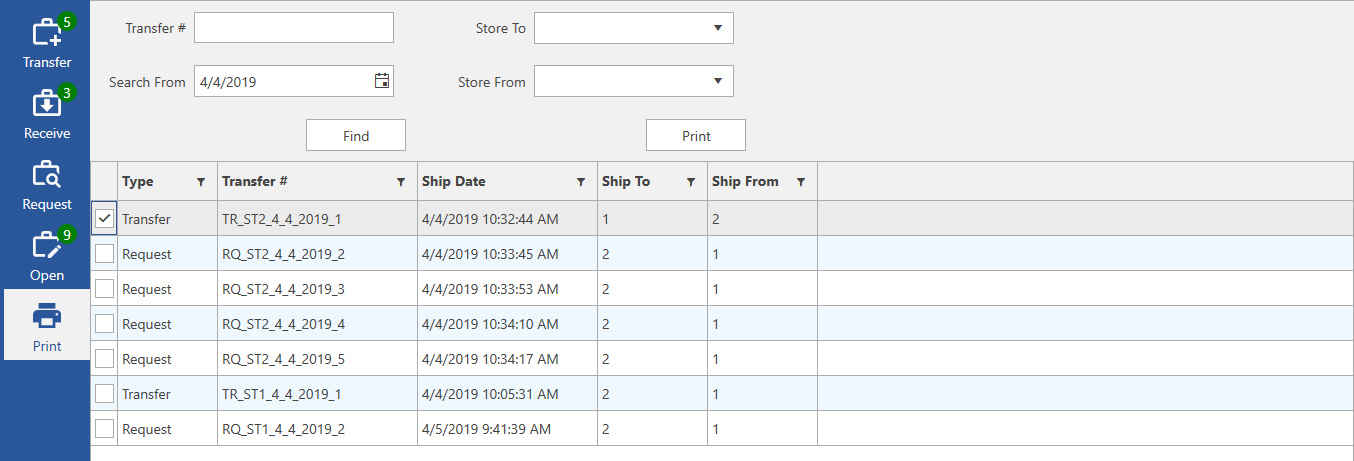This screenshot has height=461, width=1354.
Task: Select the RQ_ST1_4_4_2019_2 row
Action: click(283, 429)
